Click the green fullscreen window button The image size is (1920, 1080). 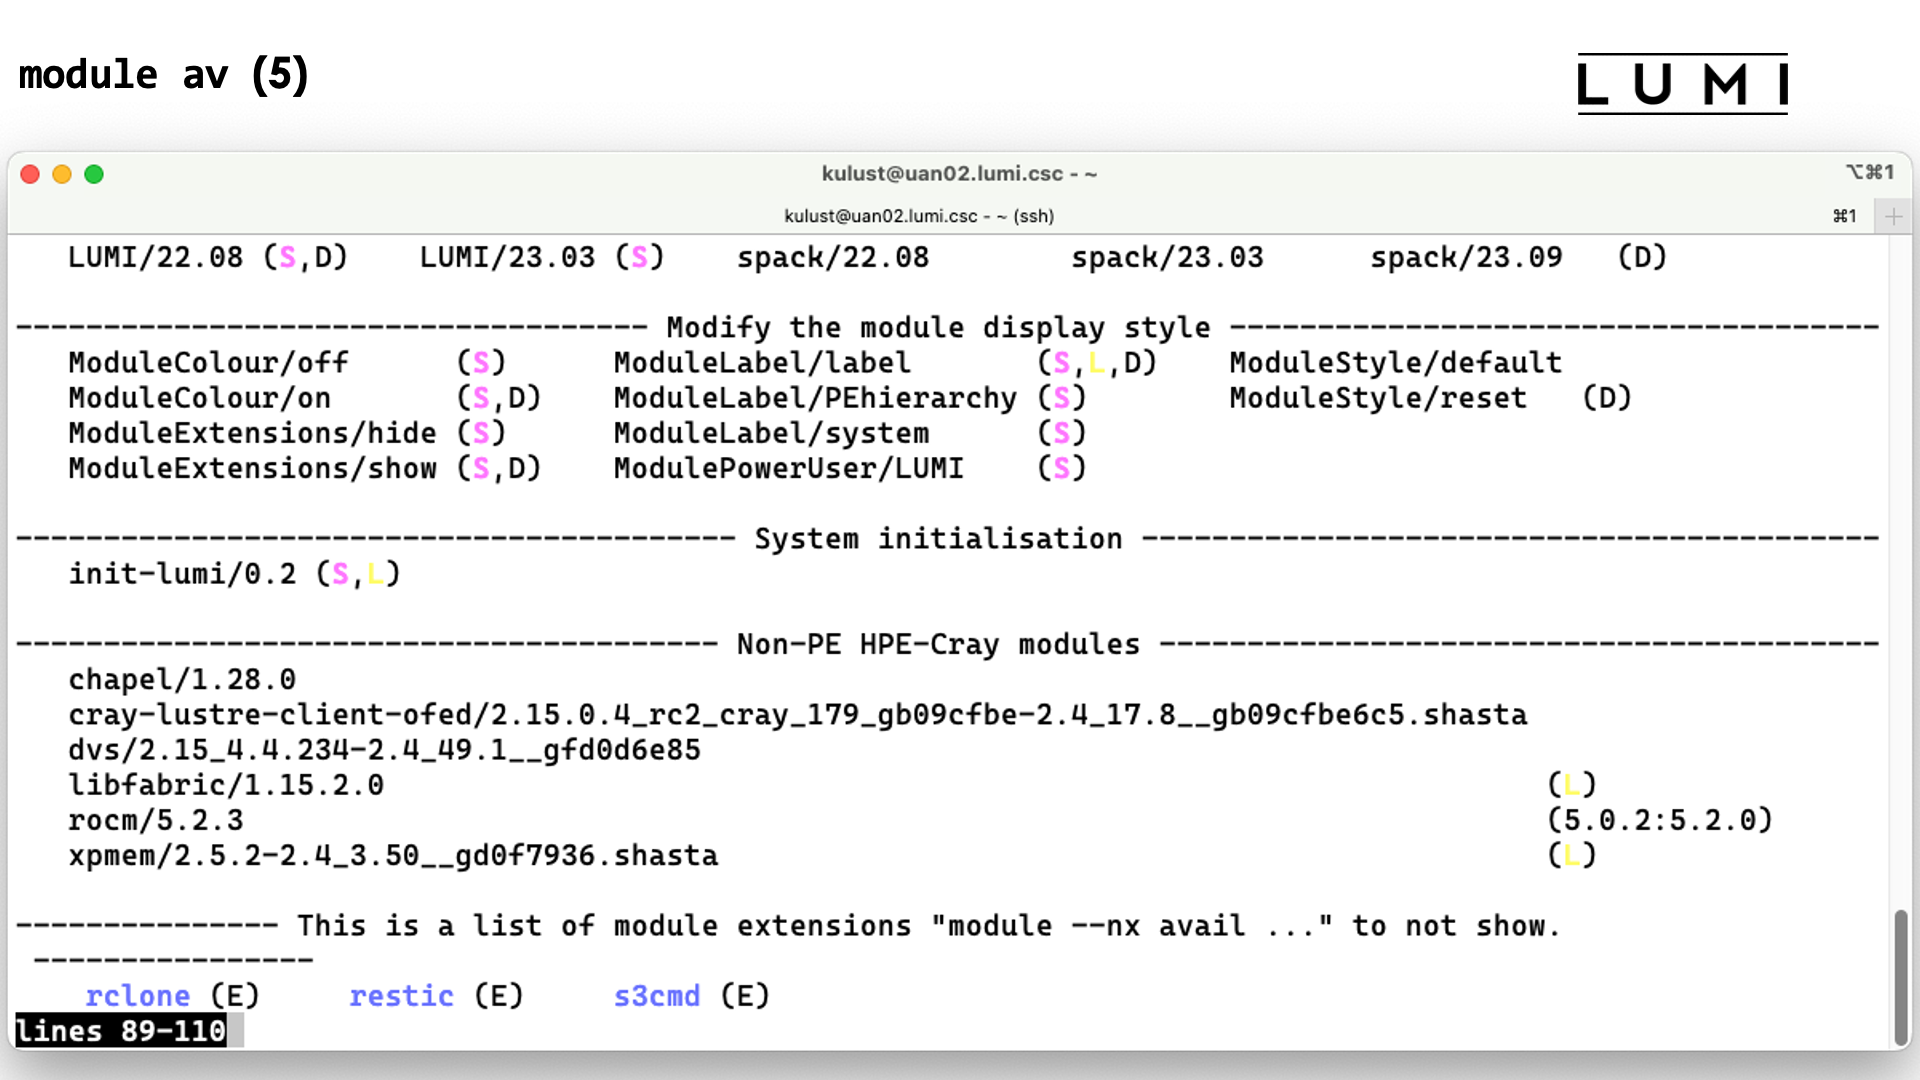94,174
